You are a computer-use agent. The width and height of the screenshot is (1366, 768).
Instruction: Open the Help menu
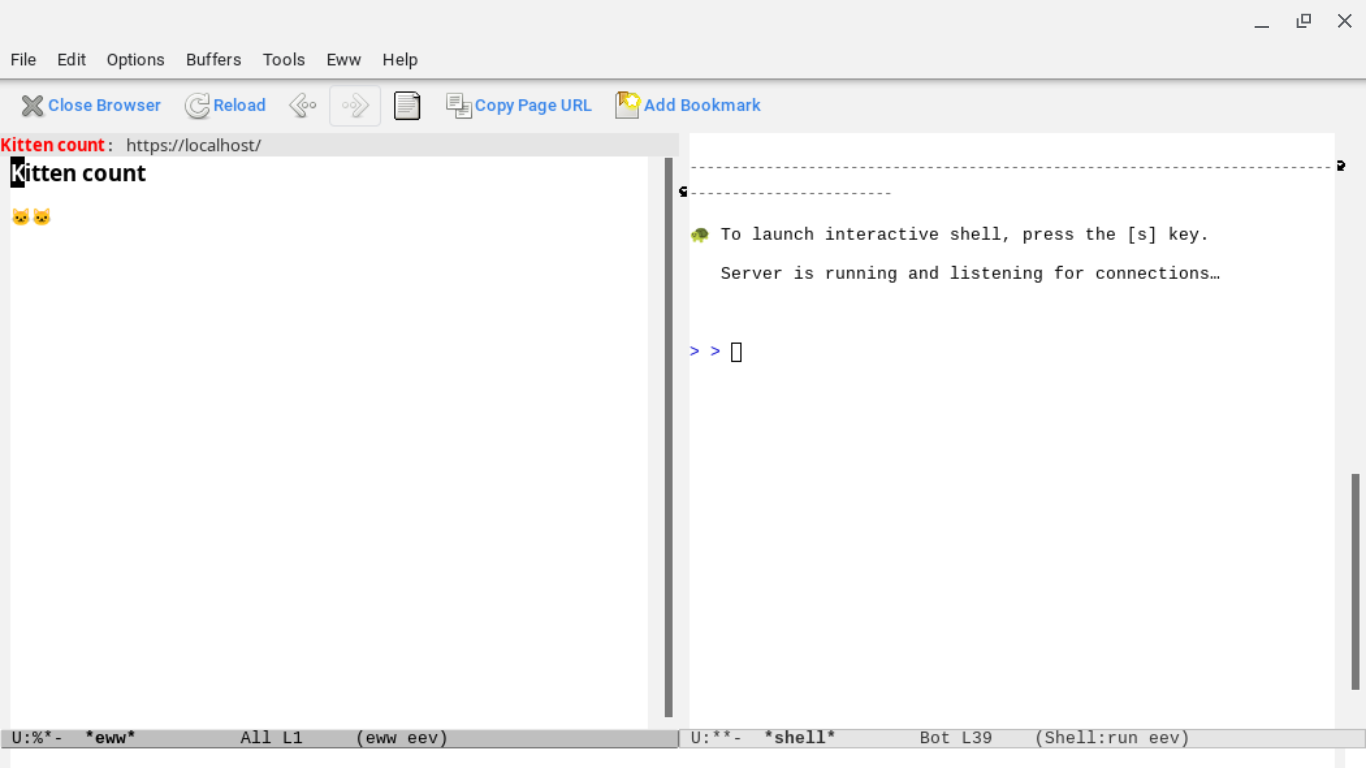(399, 60)
